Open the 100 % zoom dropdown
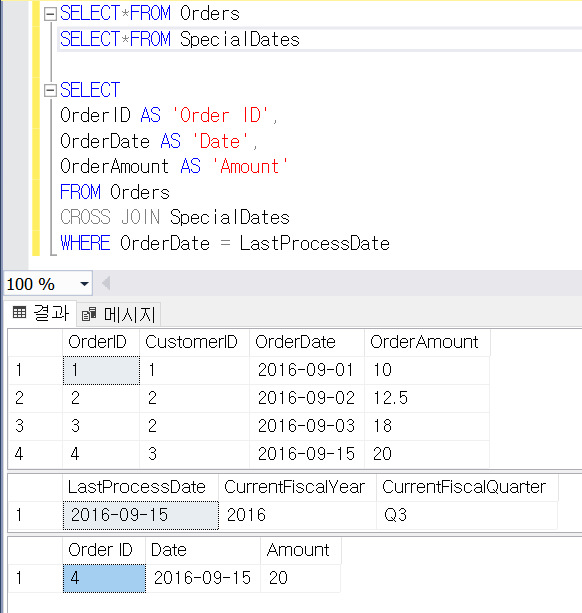 [x=84, y=284]
